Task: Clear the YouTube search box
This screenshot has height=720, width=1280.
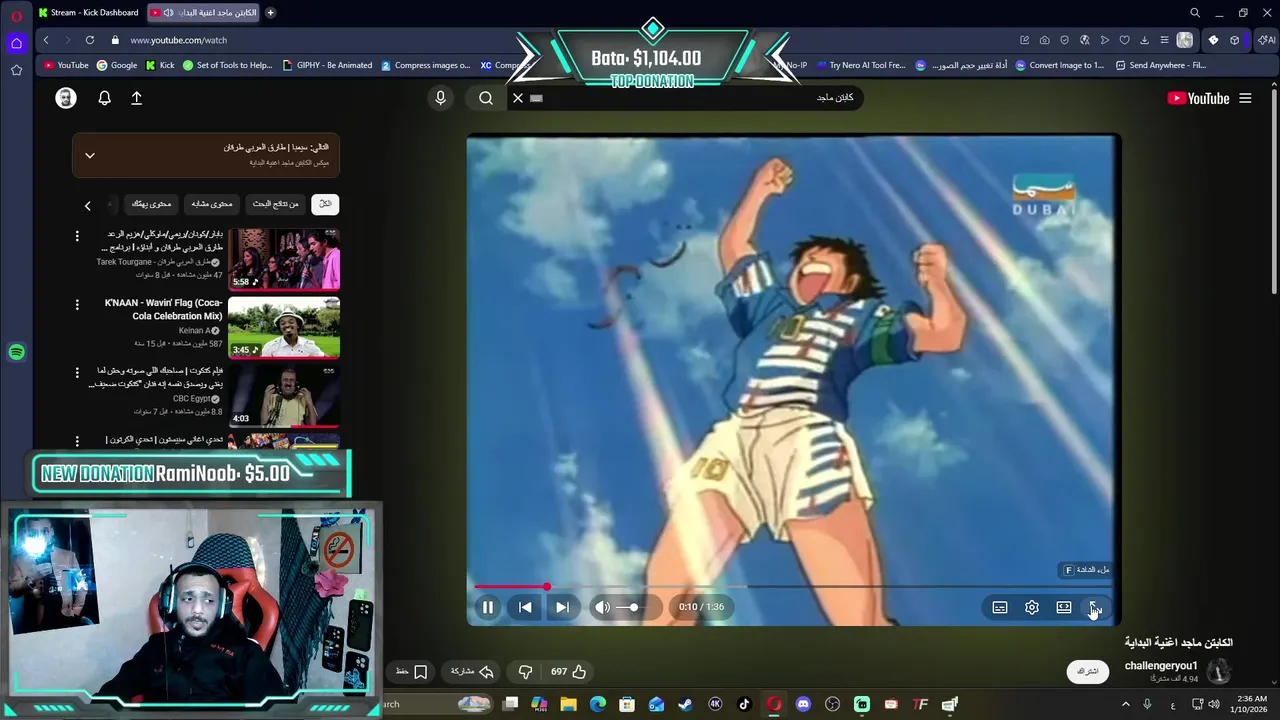Action: pyautogui.click(x=518, y=98)
